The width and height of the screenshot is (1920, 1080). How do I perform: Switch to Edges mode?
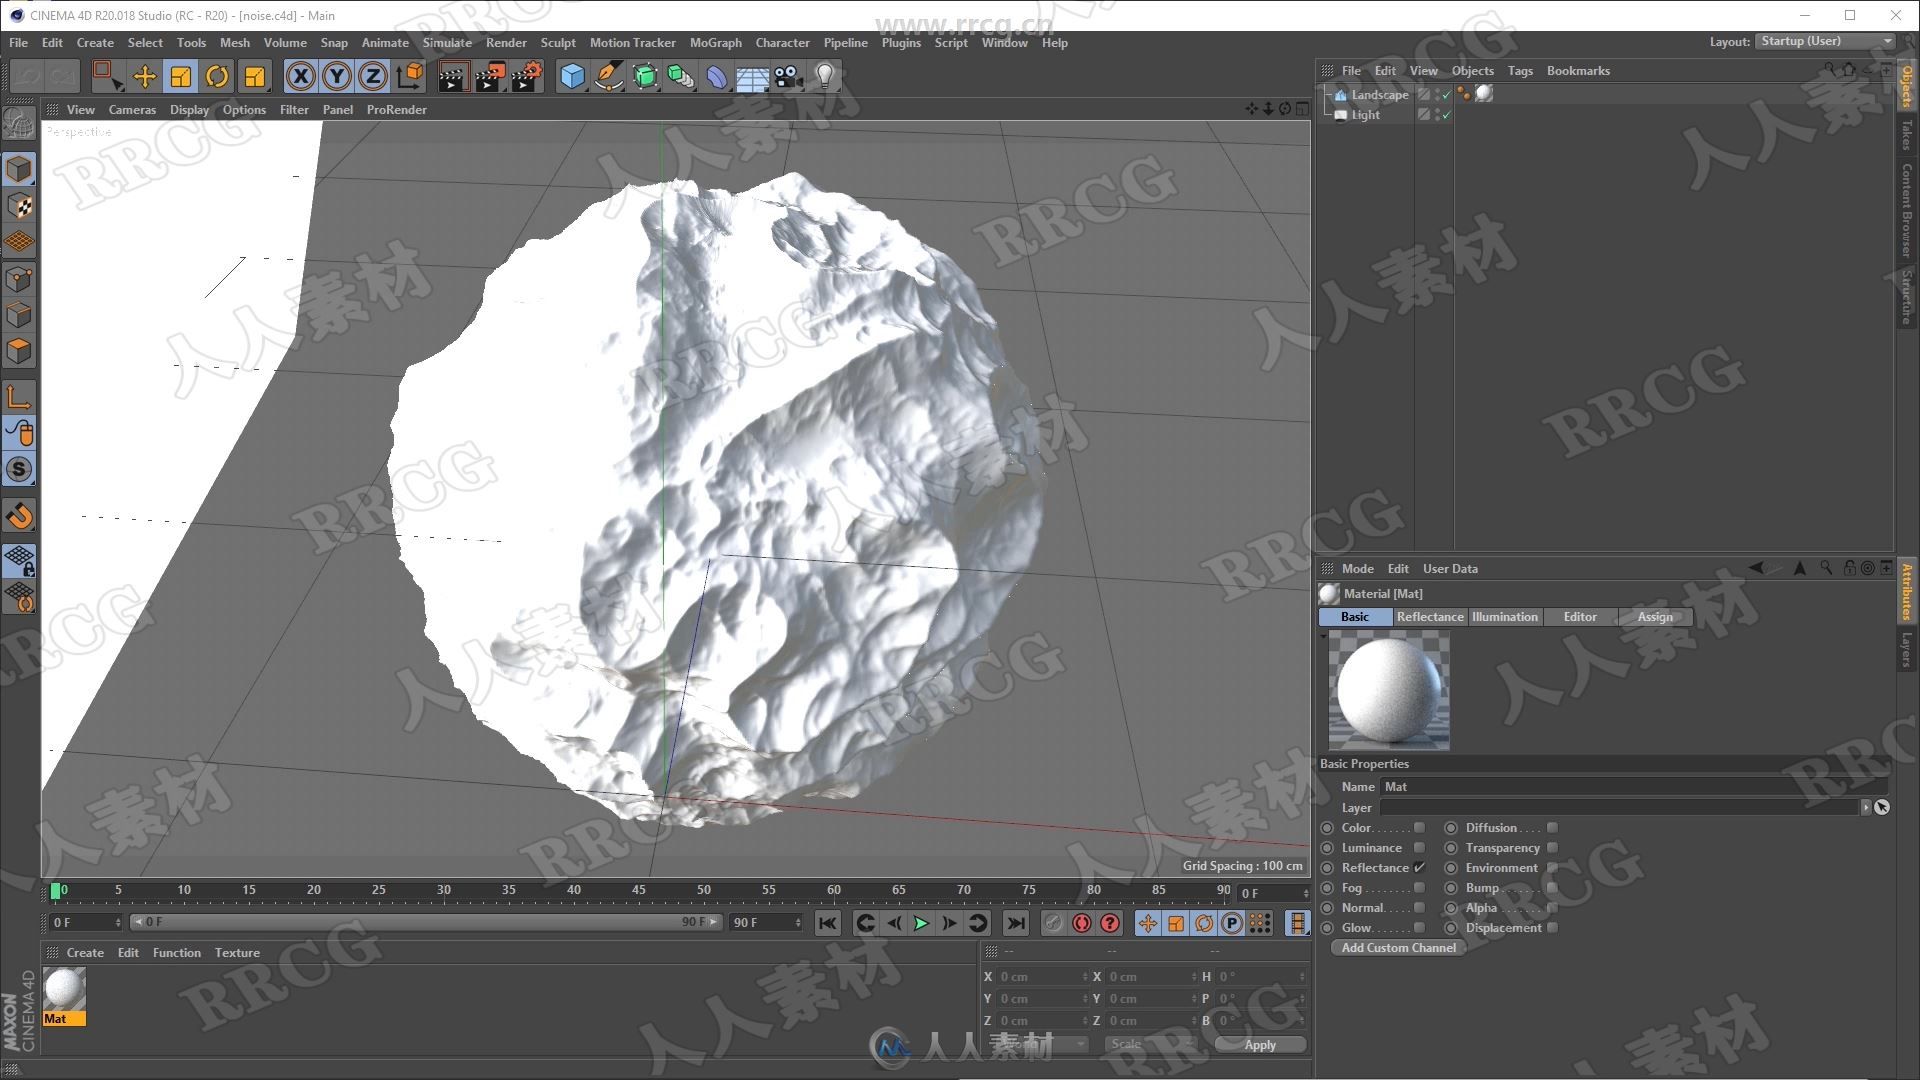click(x=19, y=315)
